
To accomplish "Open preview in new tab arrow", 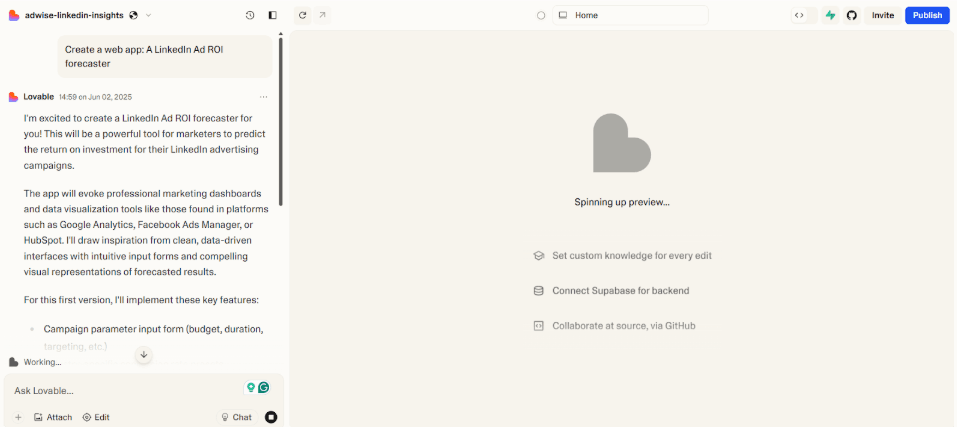I will click(x=322, y=15).
